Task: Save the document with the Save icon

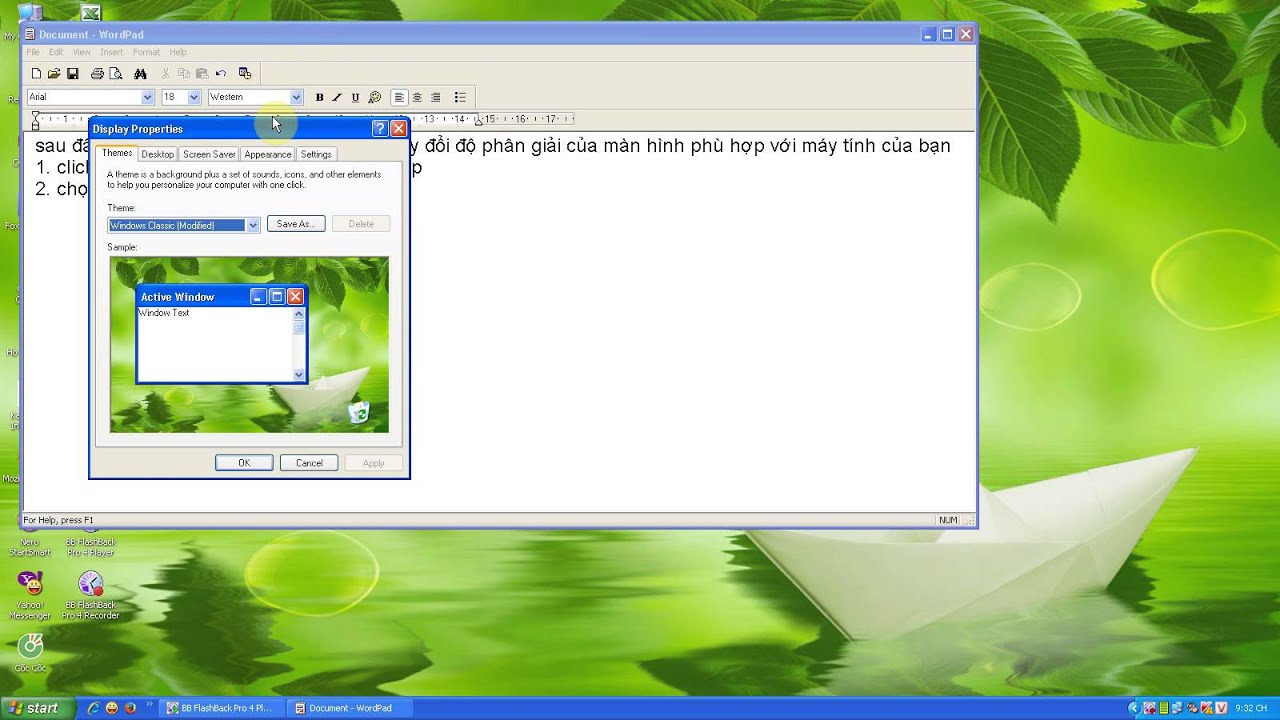Action: (x=73, y=73)
